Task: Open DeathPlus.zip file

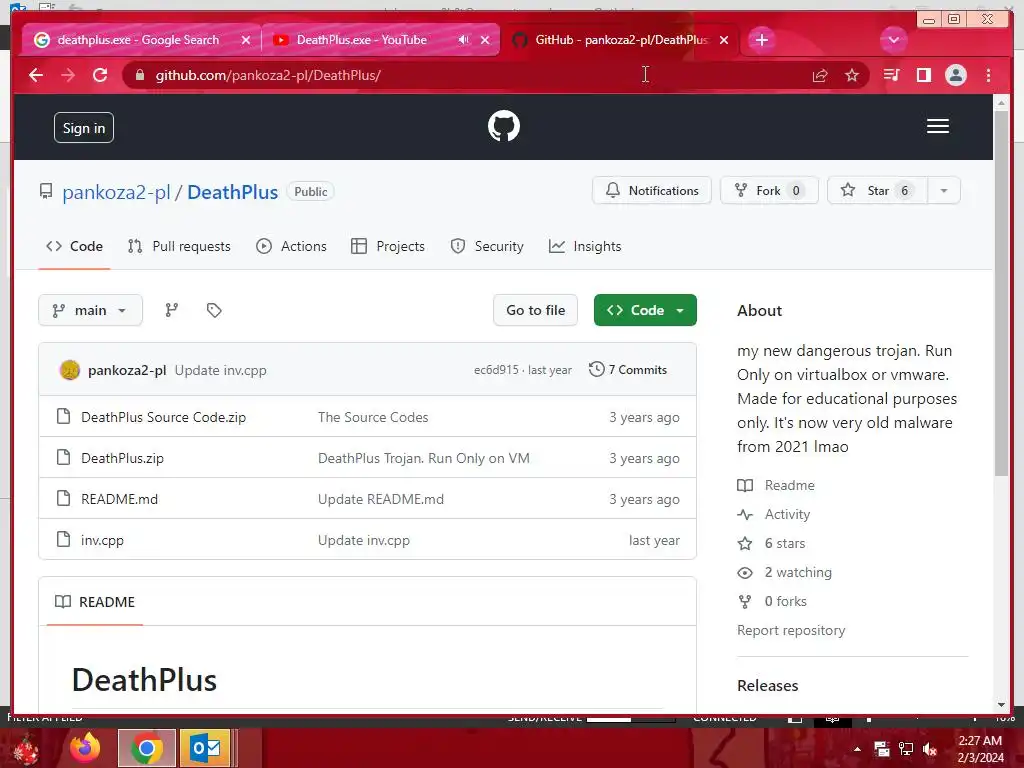Action: [122, 458]
